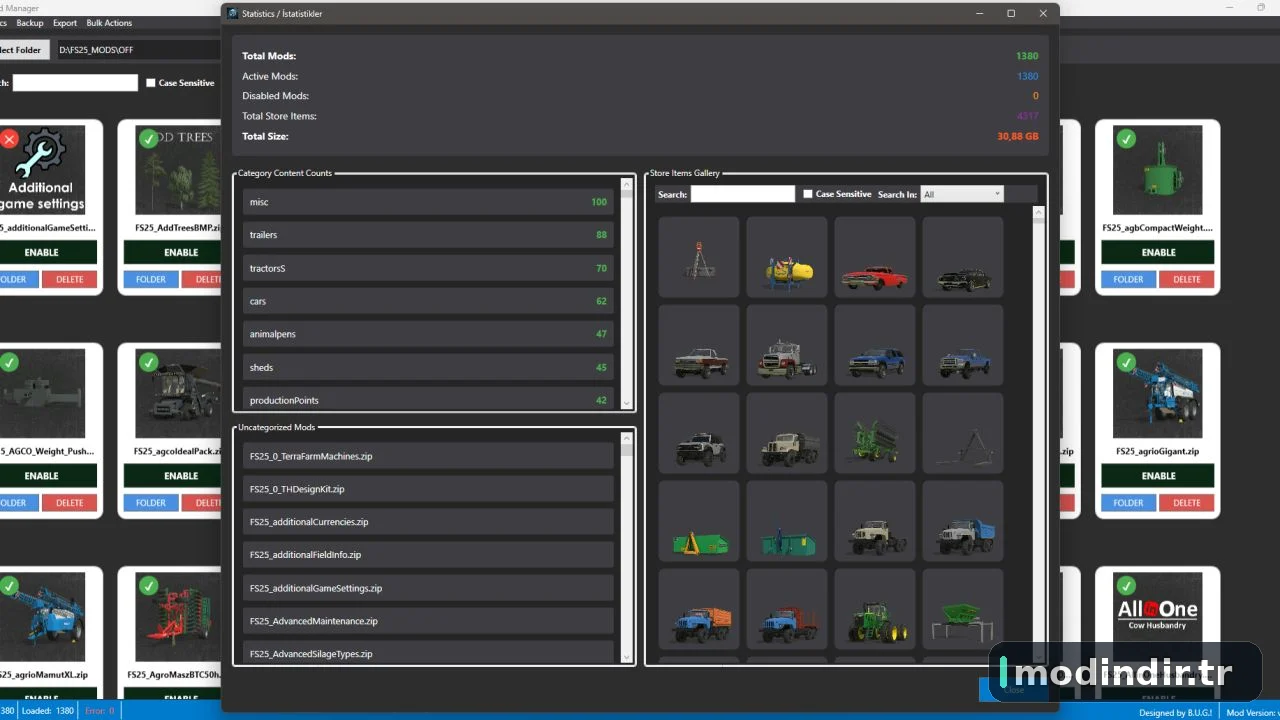The width and height of the screenshot is (1280, 720).
Task: Delete the FS25_agrioGigant mod
Action: [1187, 503]
